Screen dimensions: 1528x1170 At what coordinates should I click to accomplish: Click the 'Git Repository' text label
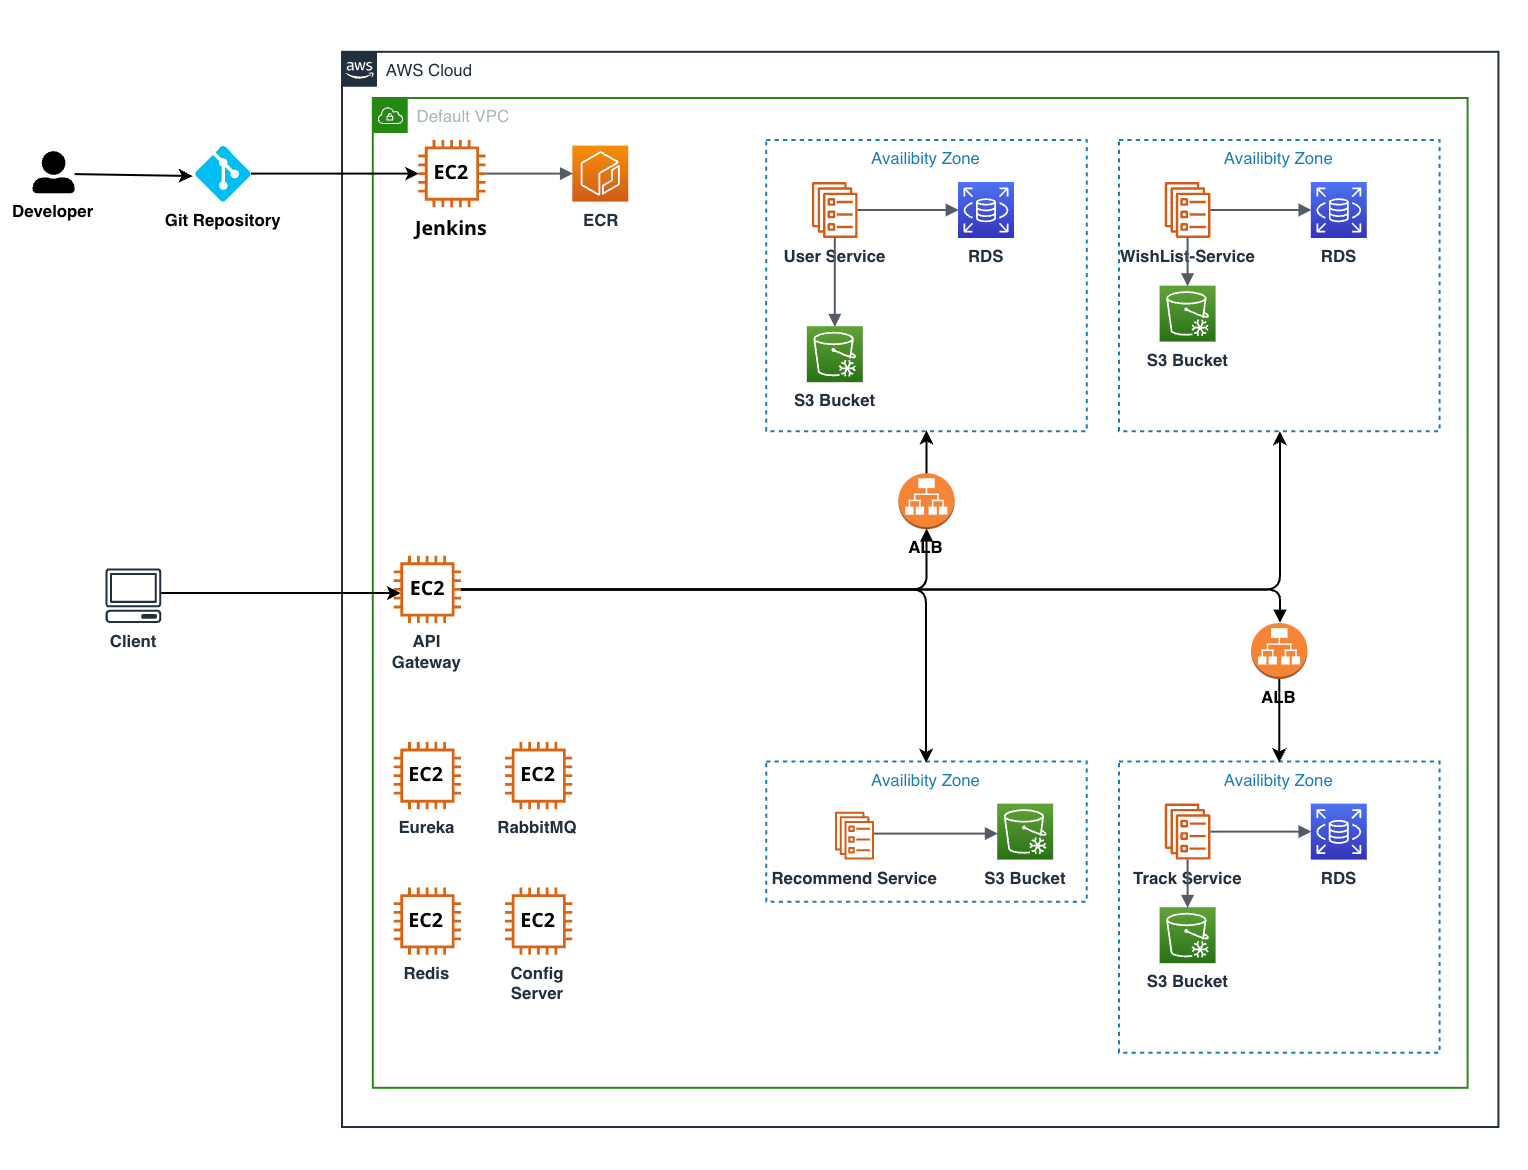(x=222, y=220)
